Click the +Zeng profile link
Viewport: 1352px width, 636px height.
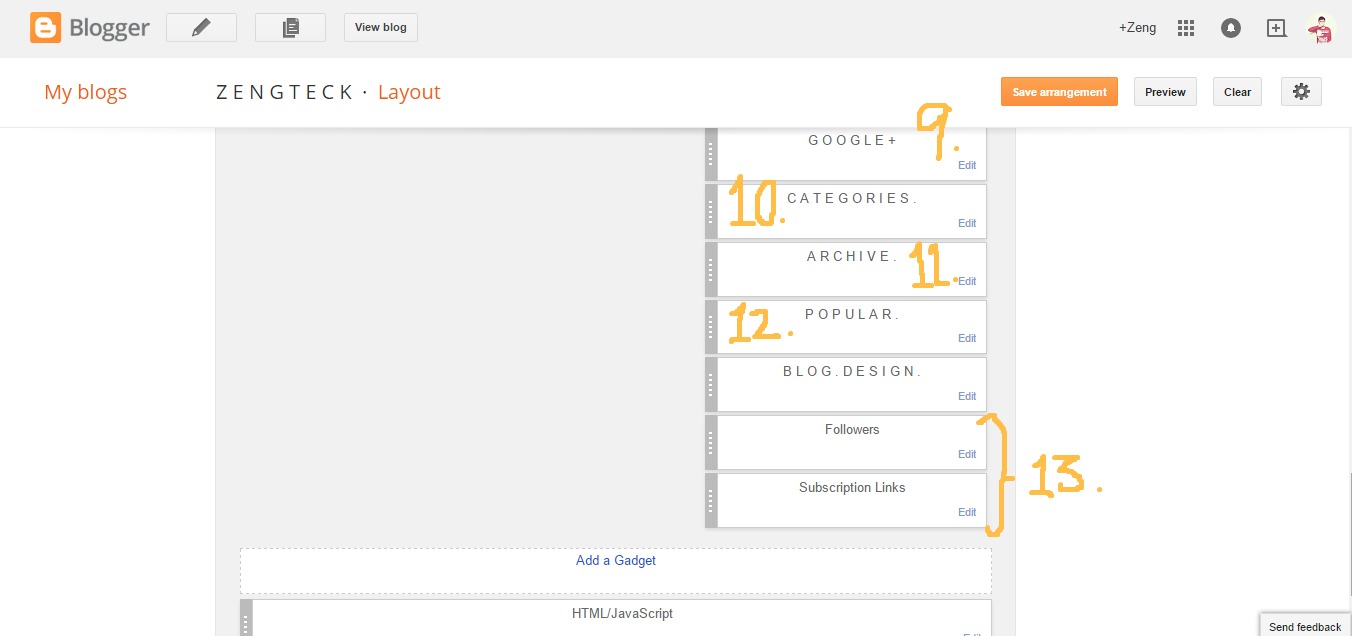click(1137, 28)
